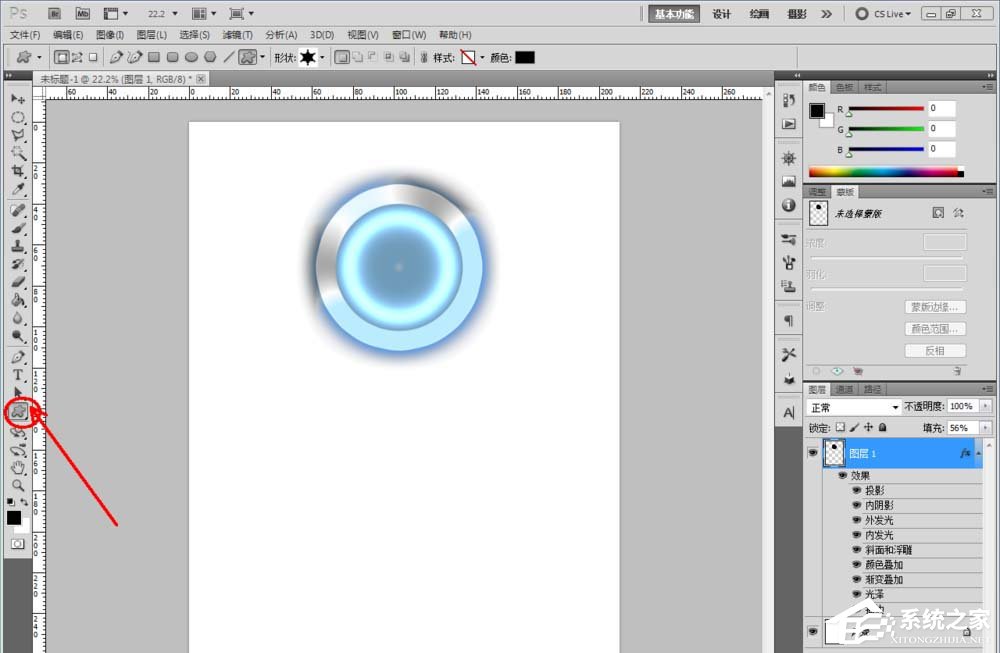Select the Custom Shape tool in the toolbox

click(x=18, y=411)
